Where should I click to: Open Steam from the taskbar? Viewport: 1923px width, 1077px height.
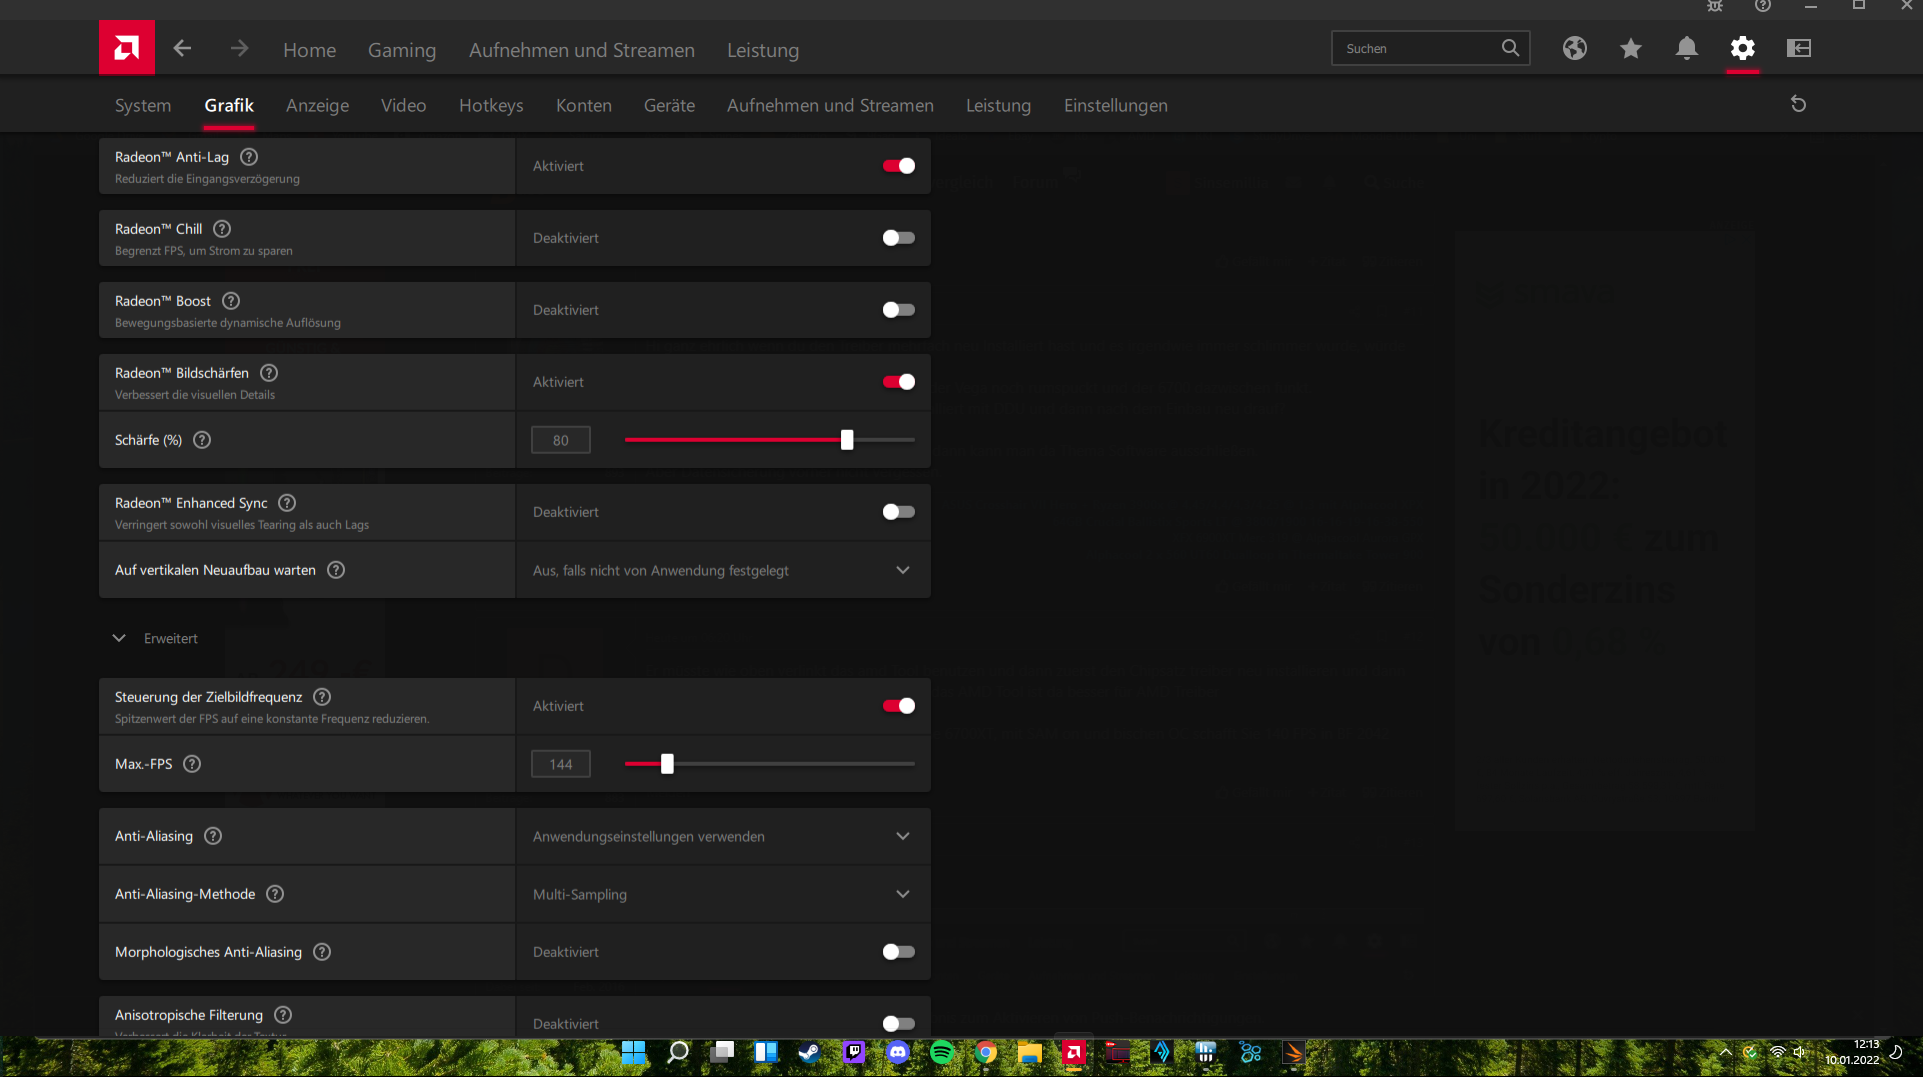(809, 1052)
